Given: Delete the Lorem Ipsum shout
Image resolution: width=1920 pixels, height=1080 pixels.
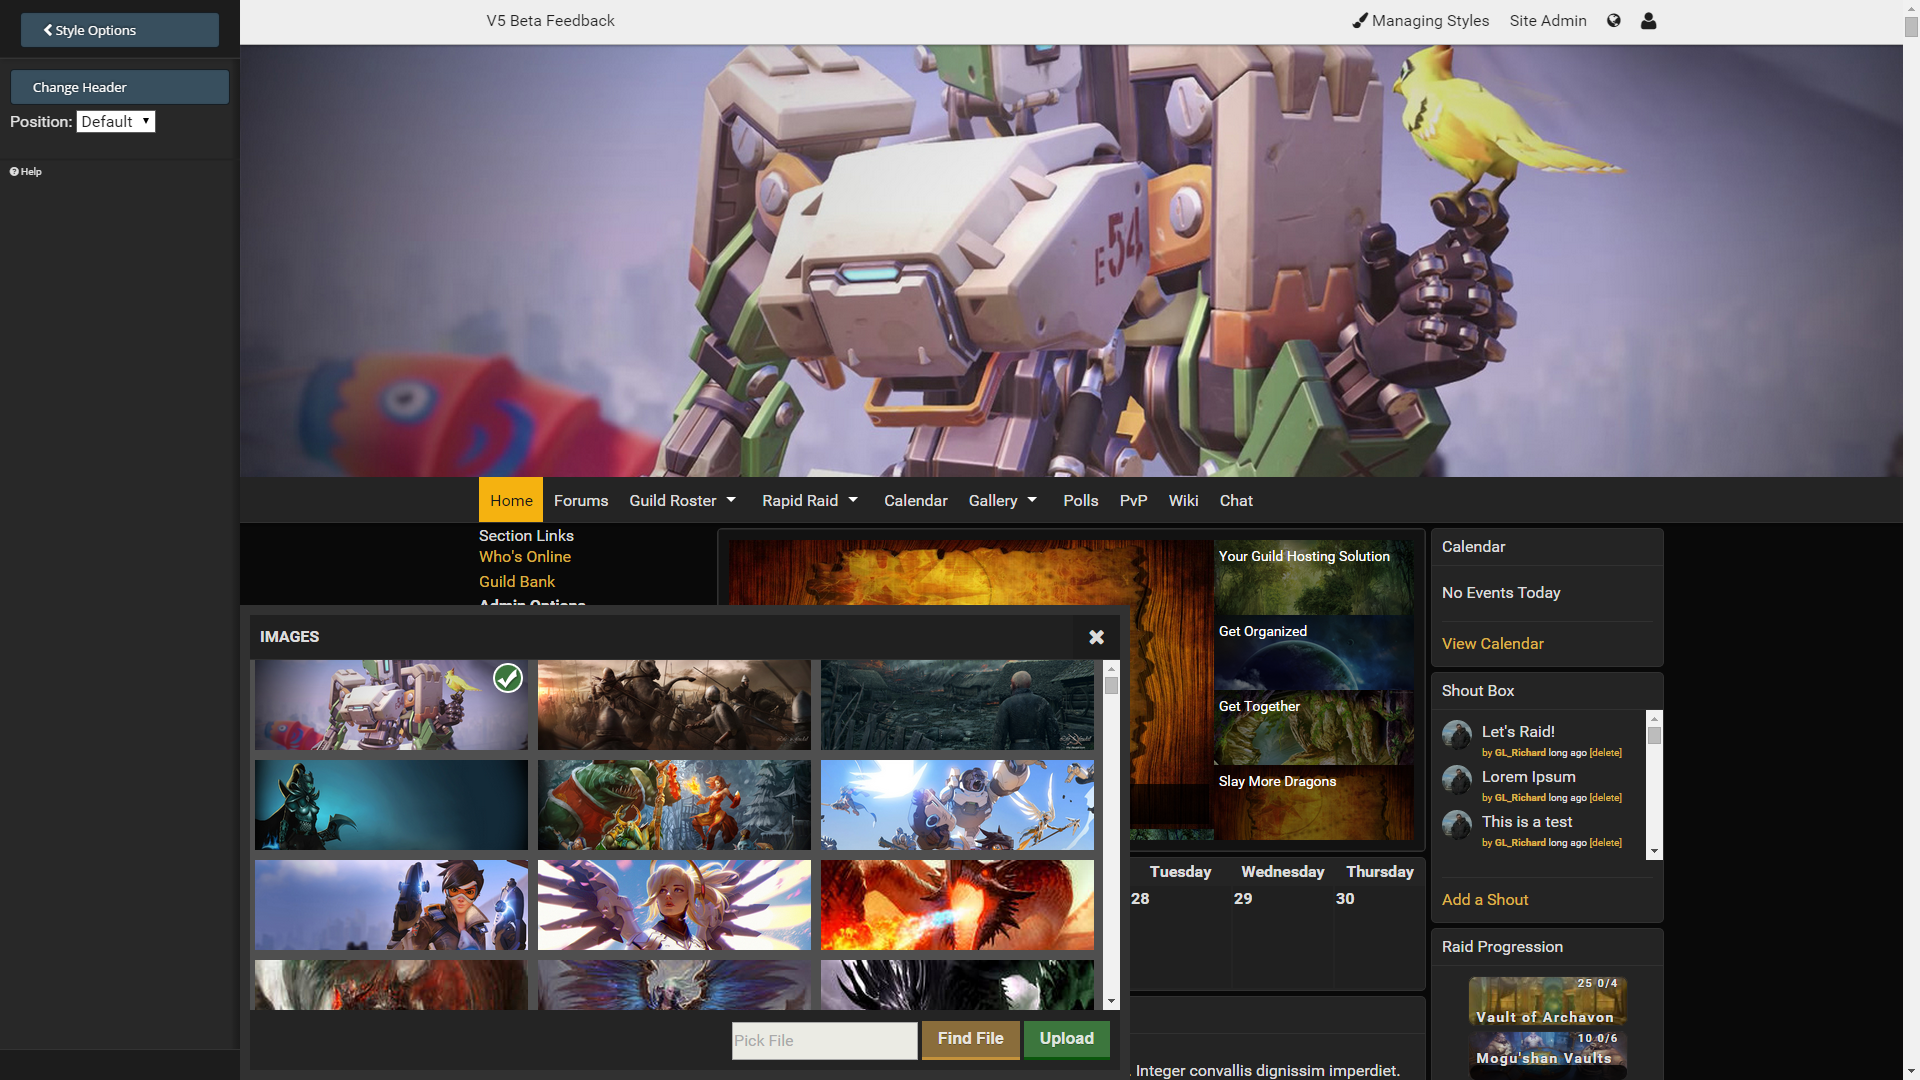Looking at the screenshot, I should click(1605, 798).
